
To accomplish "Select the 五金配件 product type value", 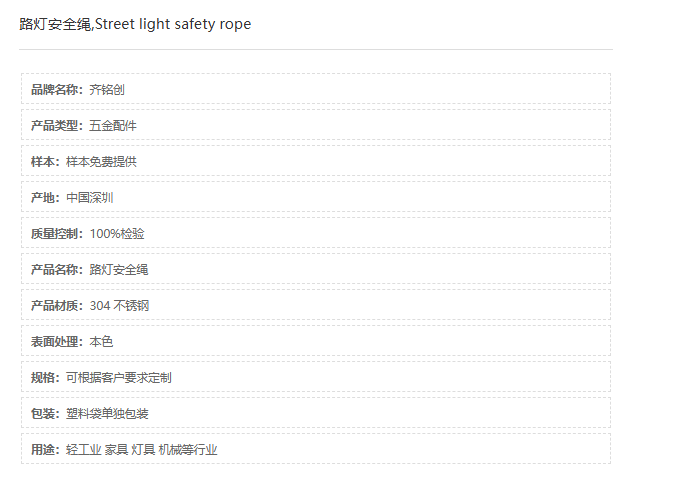I will tap(113, 126).
